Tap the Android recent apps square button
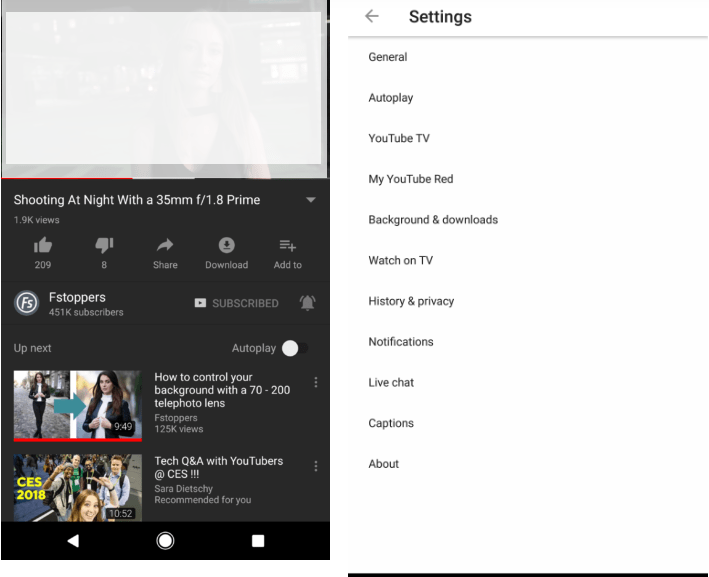The image size is (709, 577). click(258, 540)
